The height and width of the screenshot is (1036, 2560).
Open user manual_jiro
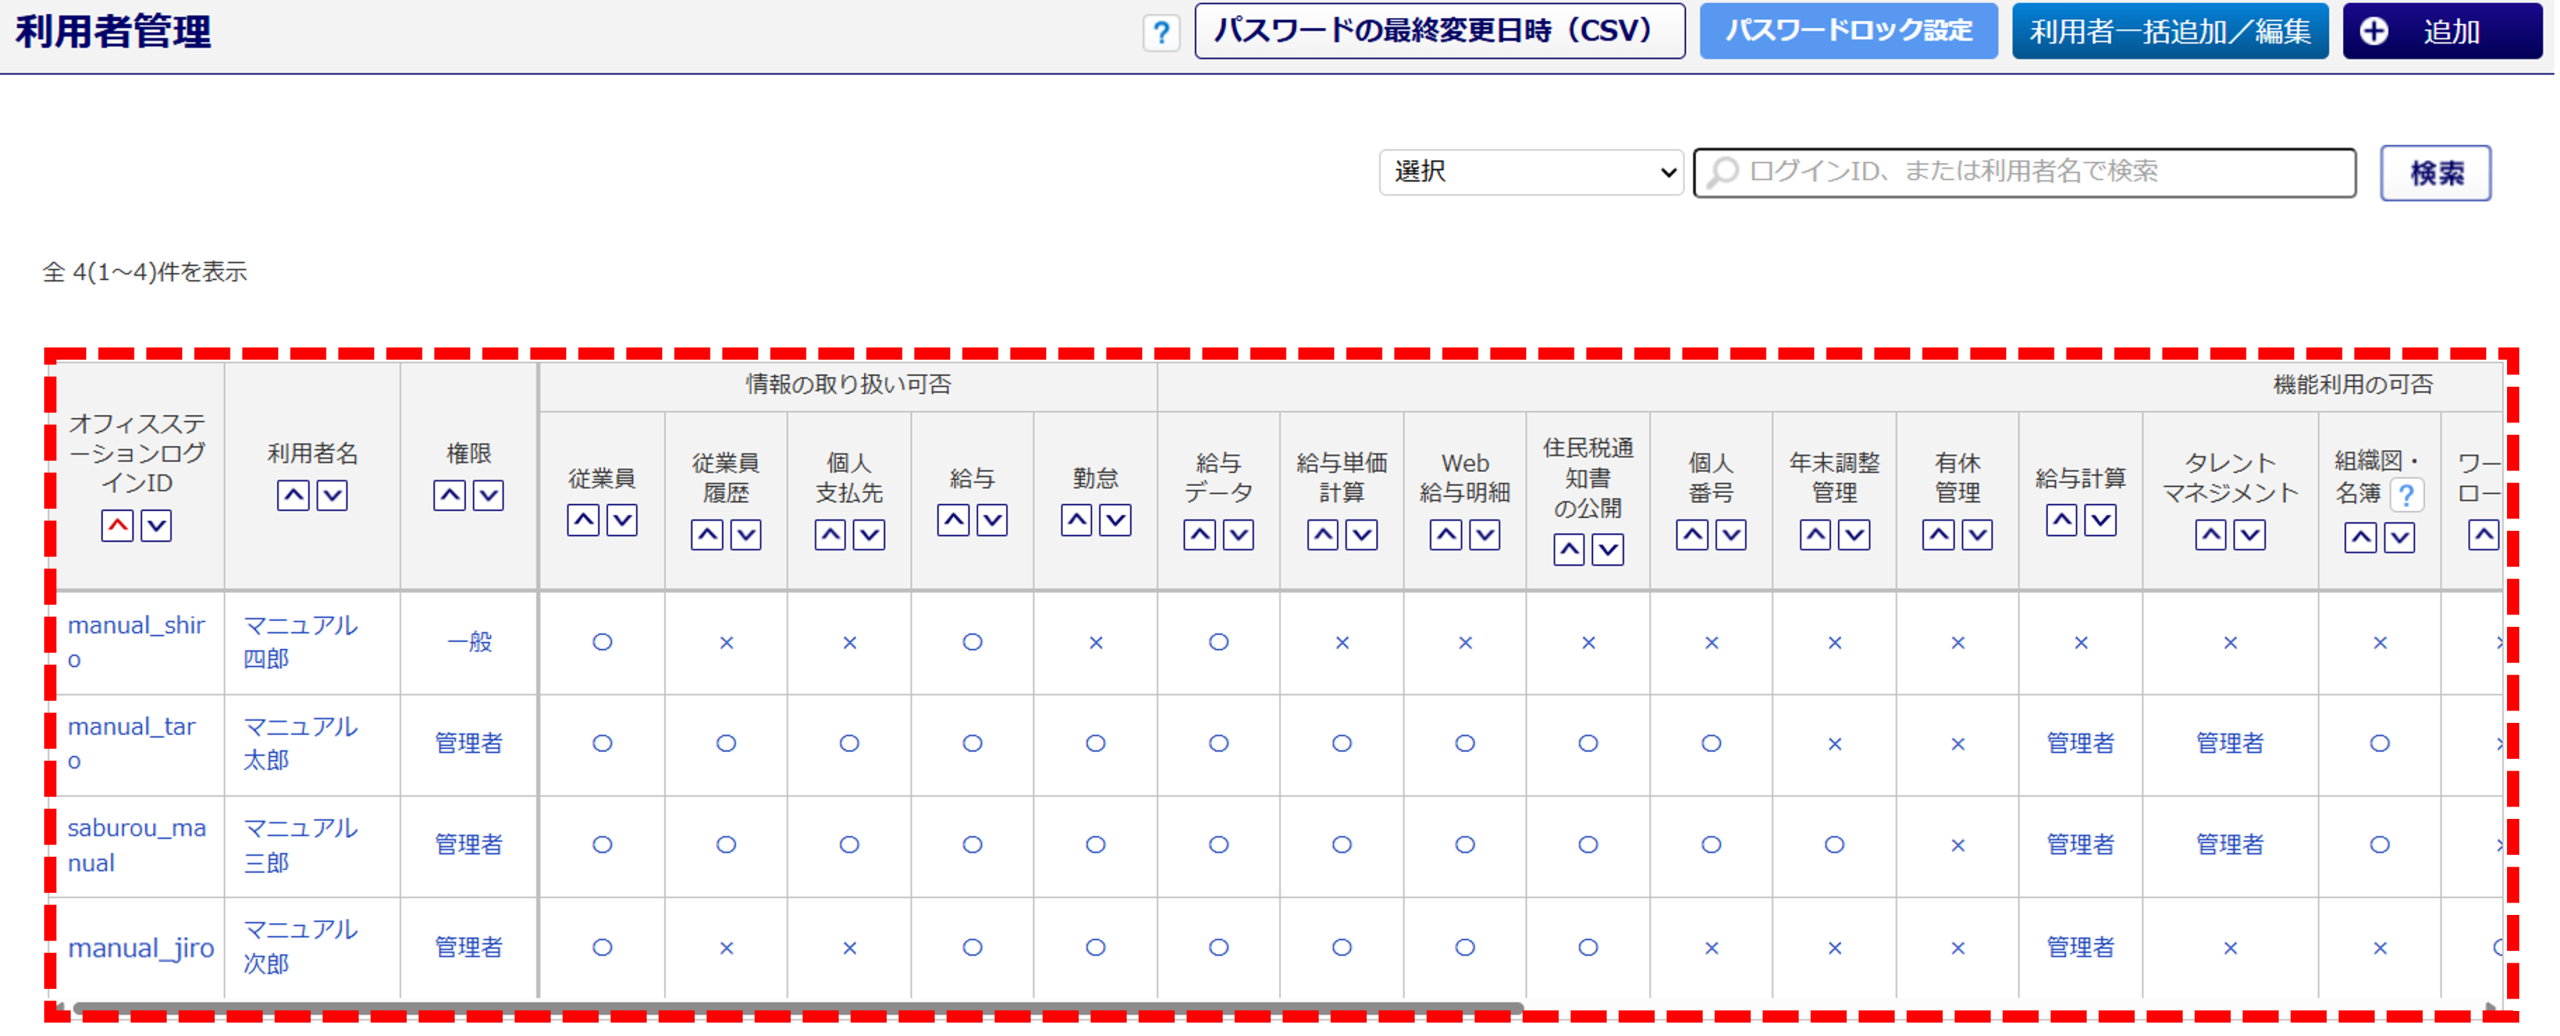click(x=141, y=948)
